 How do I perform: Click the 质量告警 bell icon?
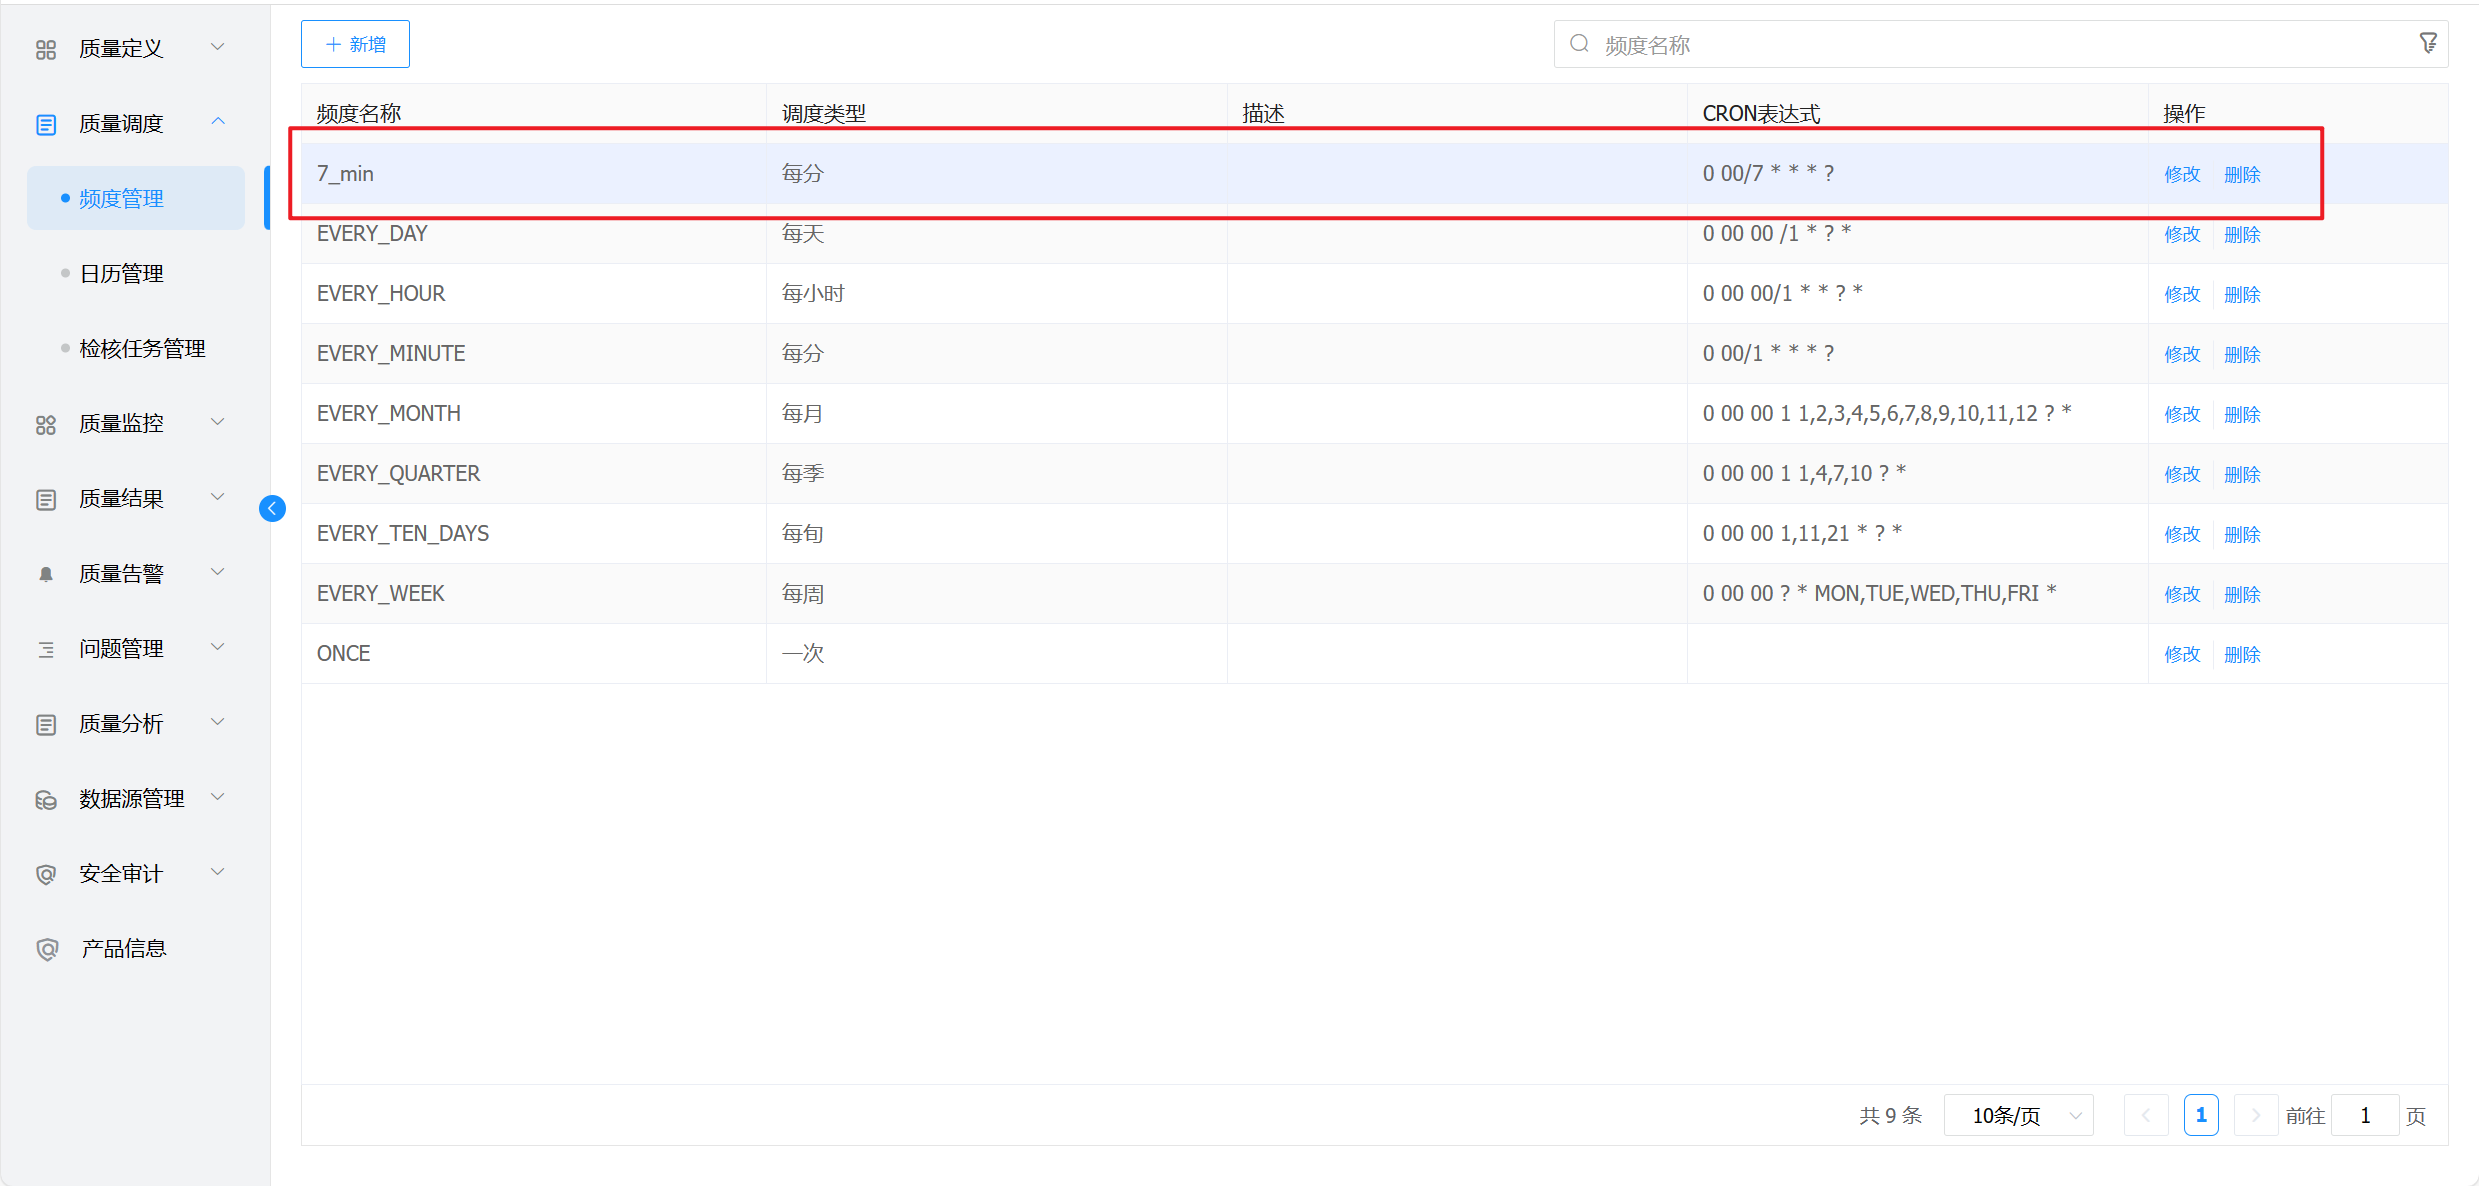46,574
